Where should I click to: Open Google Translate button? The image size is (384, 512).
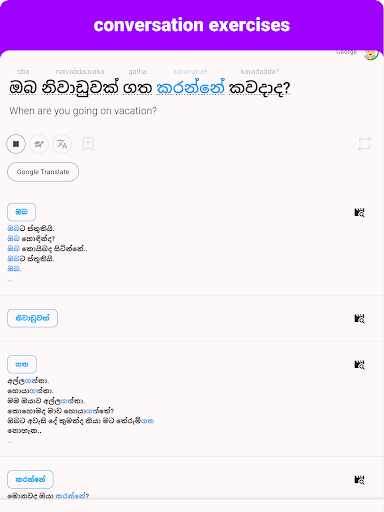tap(43, 172)
